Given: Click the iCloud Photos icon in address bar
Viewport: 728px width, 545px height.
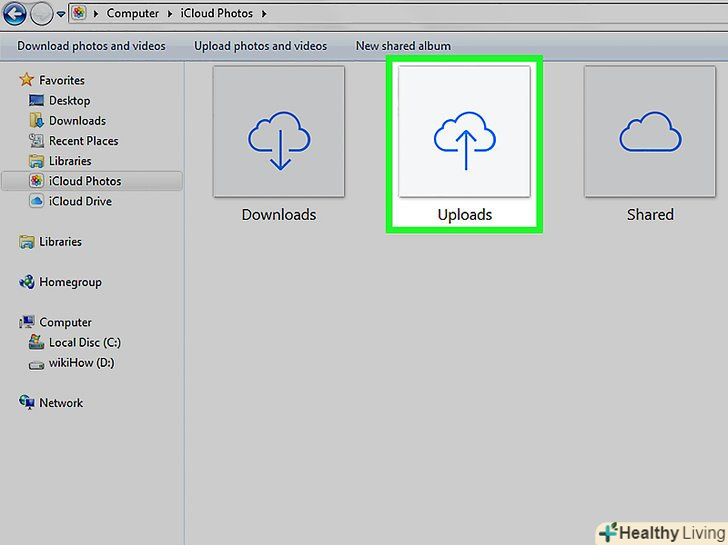Looking at the screenshot, I should point(78,13).
